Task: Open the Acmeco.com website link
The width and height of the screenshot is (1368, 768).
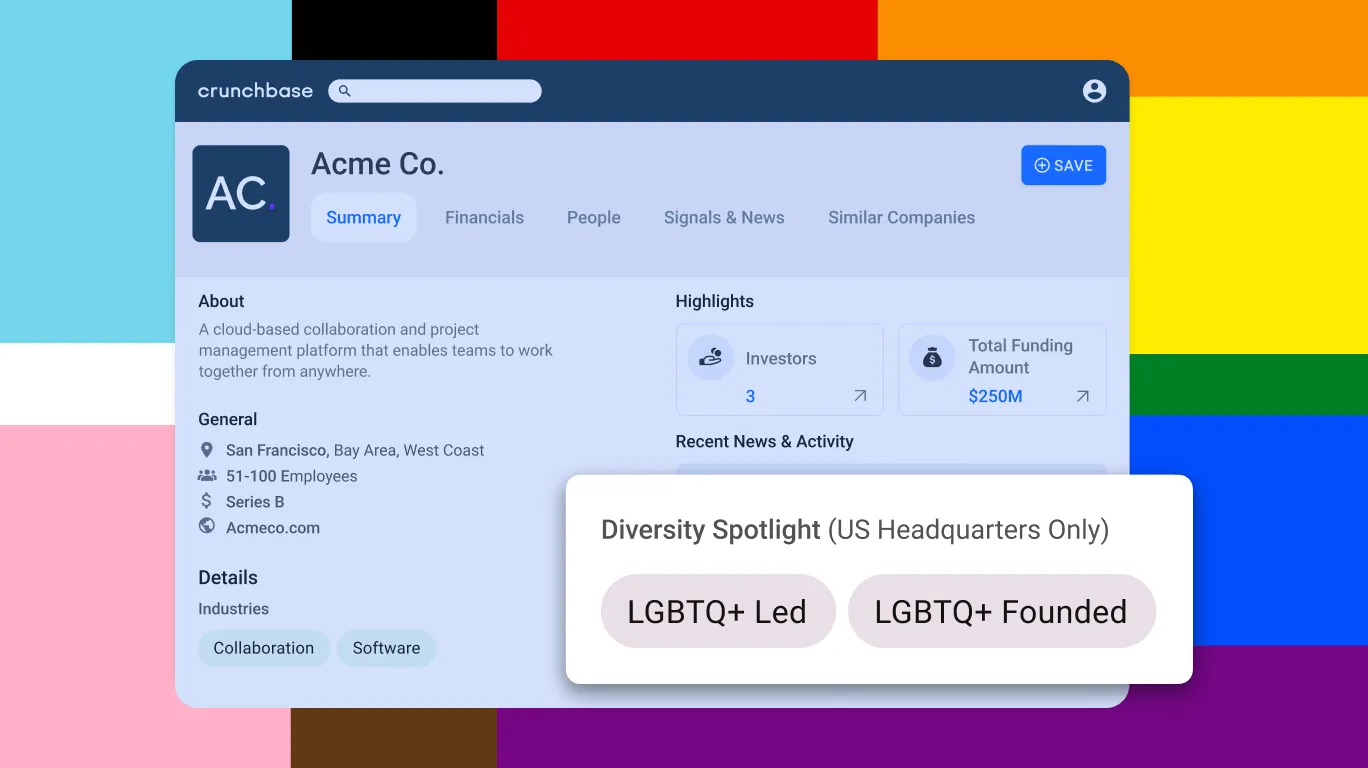Action: 273,528
